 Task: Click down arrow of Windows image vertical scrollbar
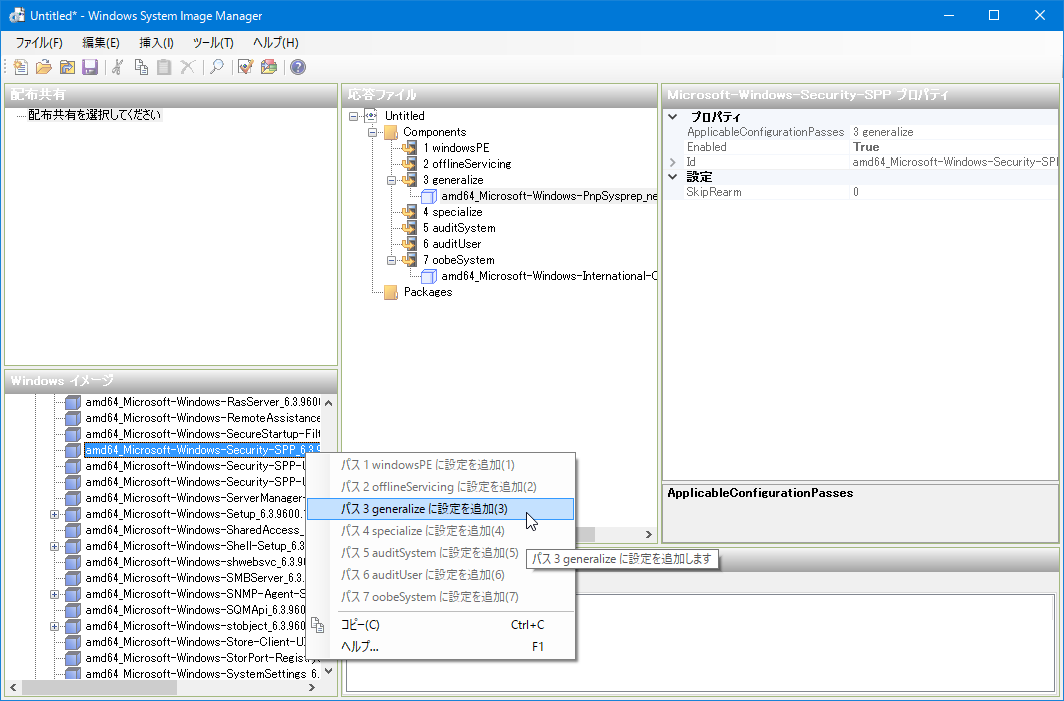[328, 671]
